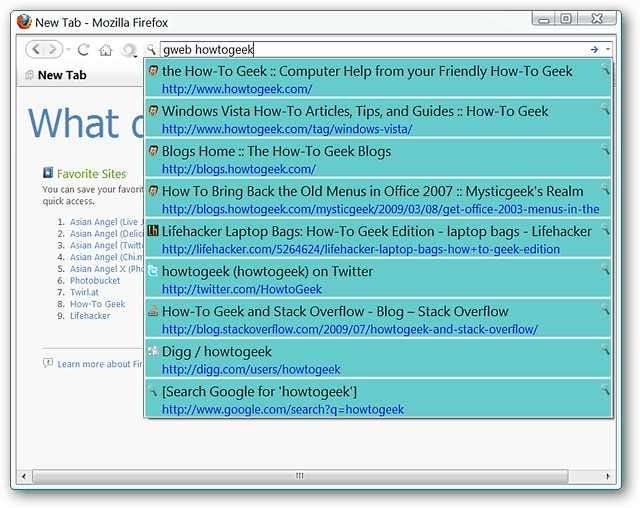This screenshot has width=640, height=508.
Task: Click the Forward navigation arrow
Action: 53,49
